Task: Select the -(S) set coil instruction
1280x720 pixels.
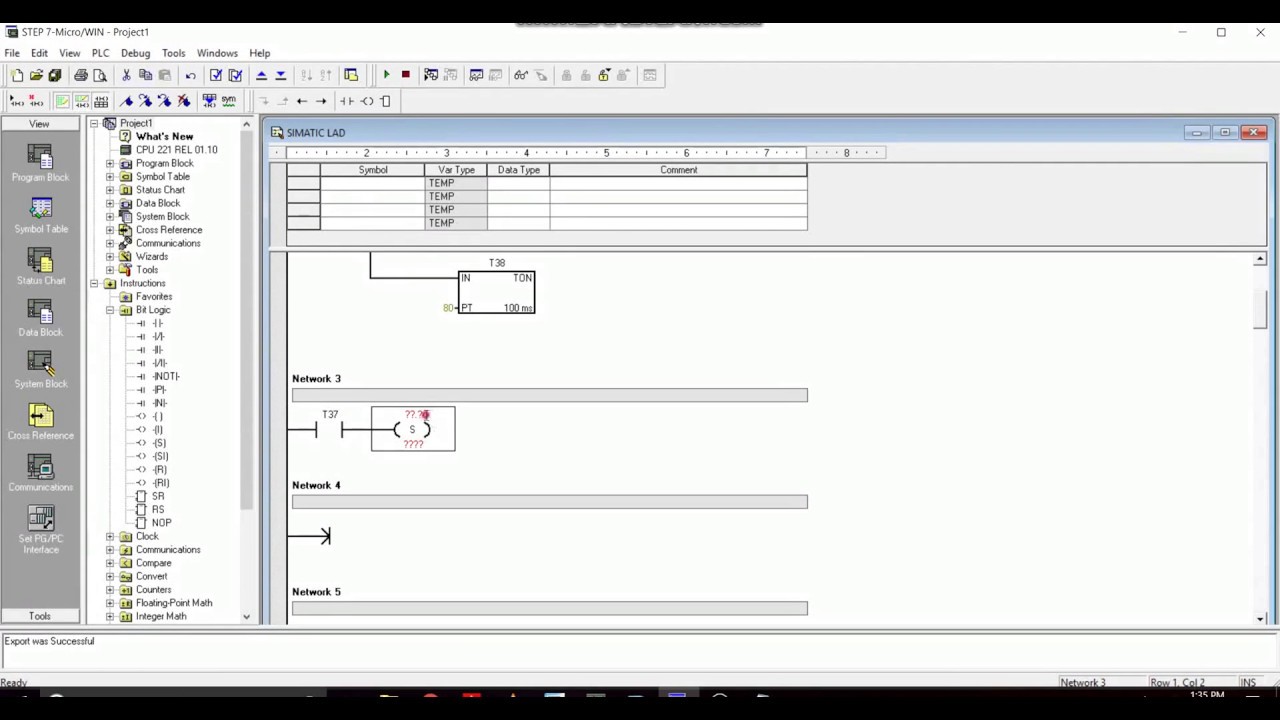Action: tap(159, 443)
